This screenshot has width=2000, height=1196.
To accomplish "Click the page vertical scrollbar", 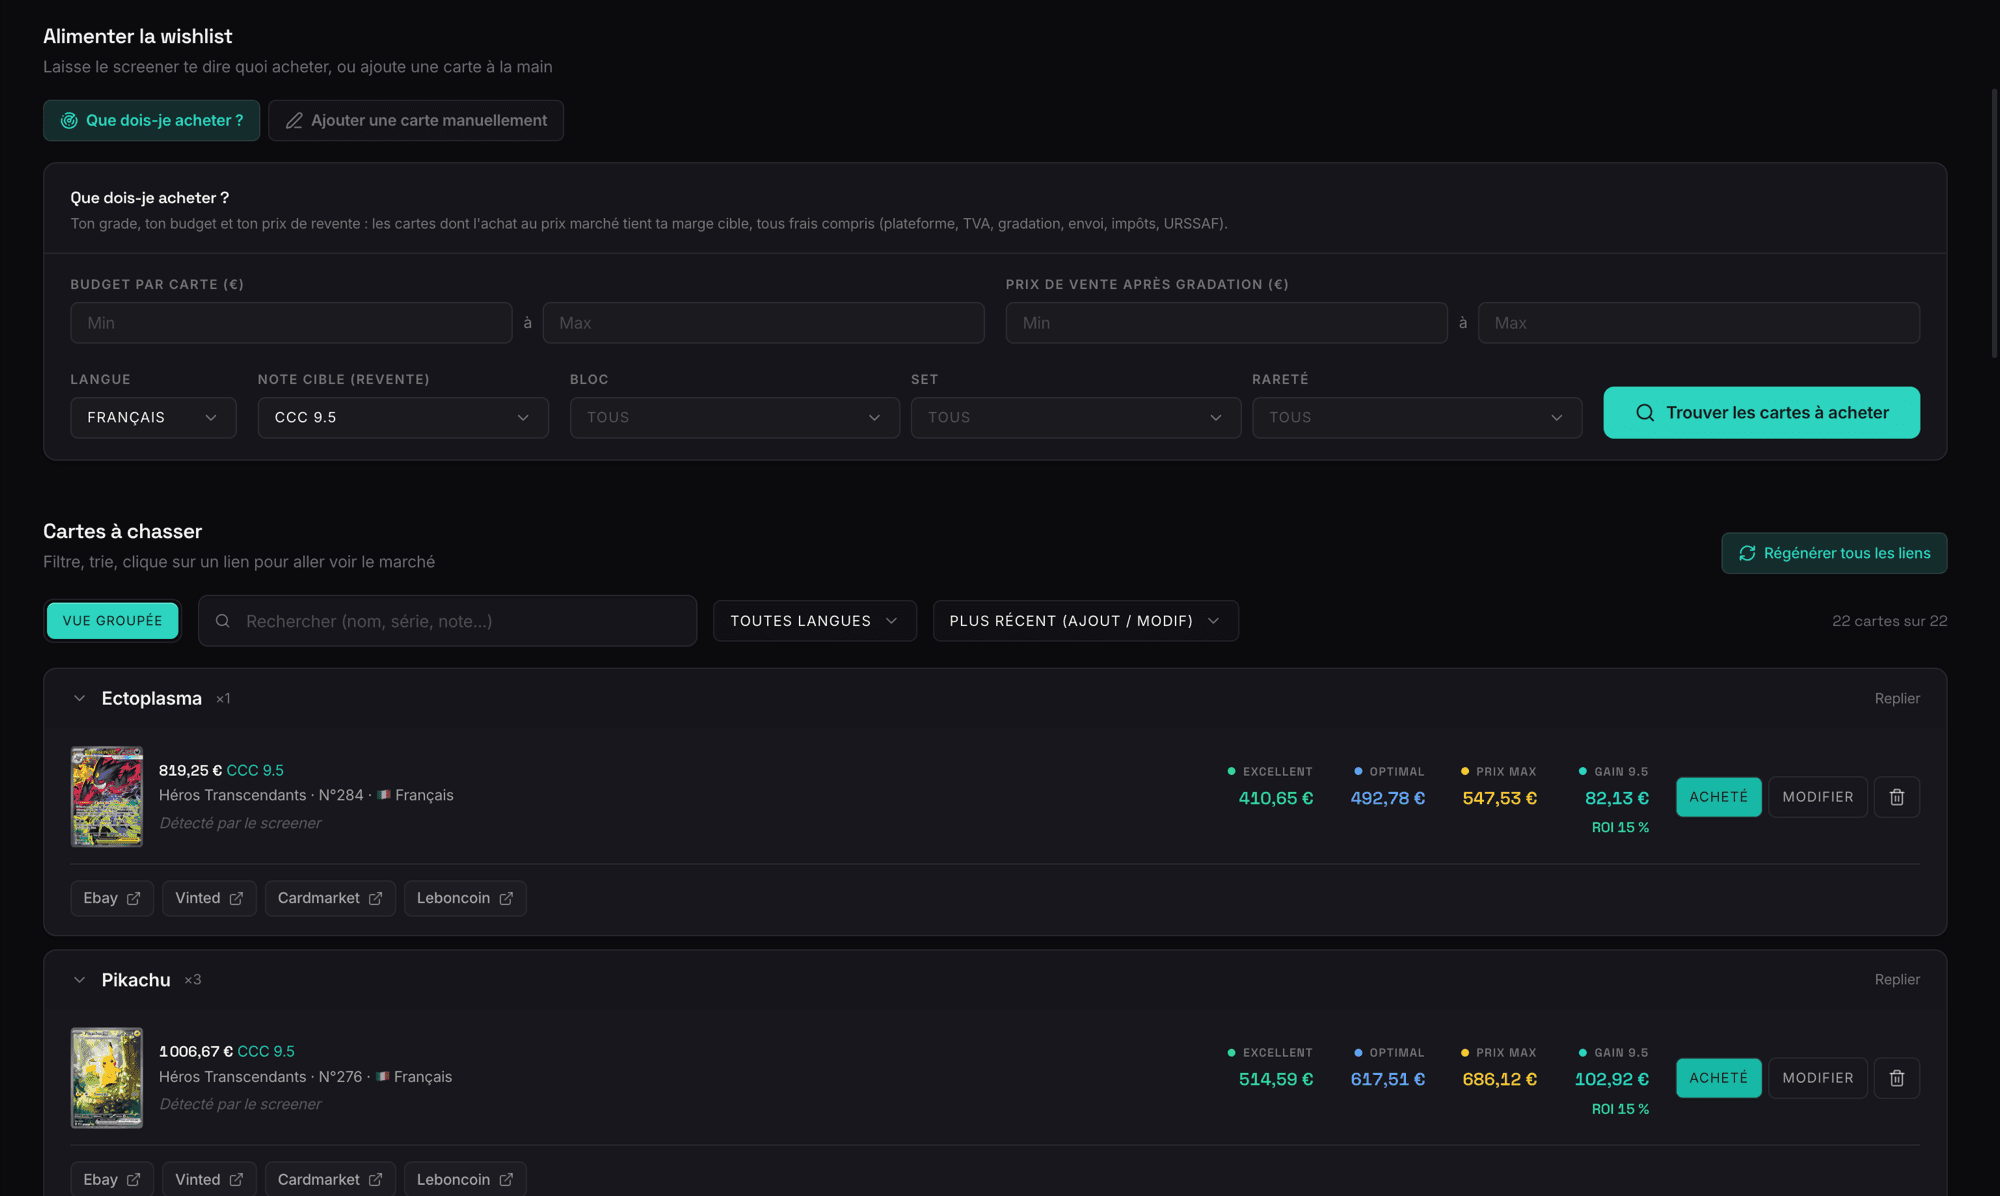I will click(x=1994, y=222).
